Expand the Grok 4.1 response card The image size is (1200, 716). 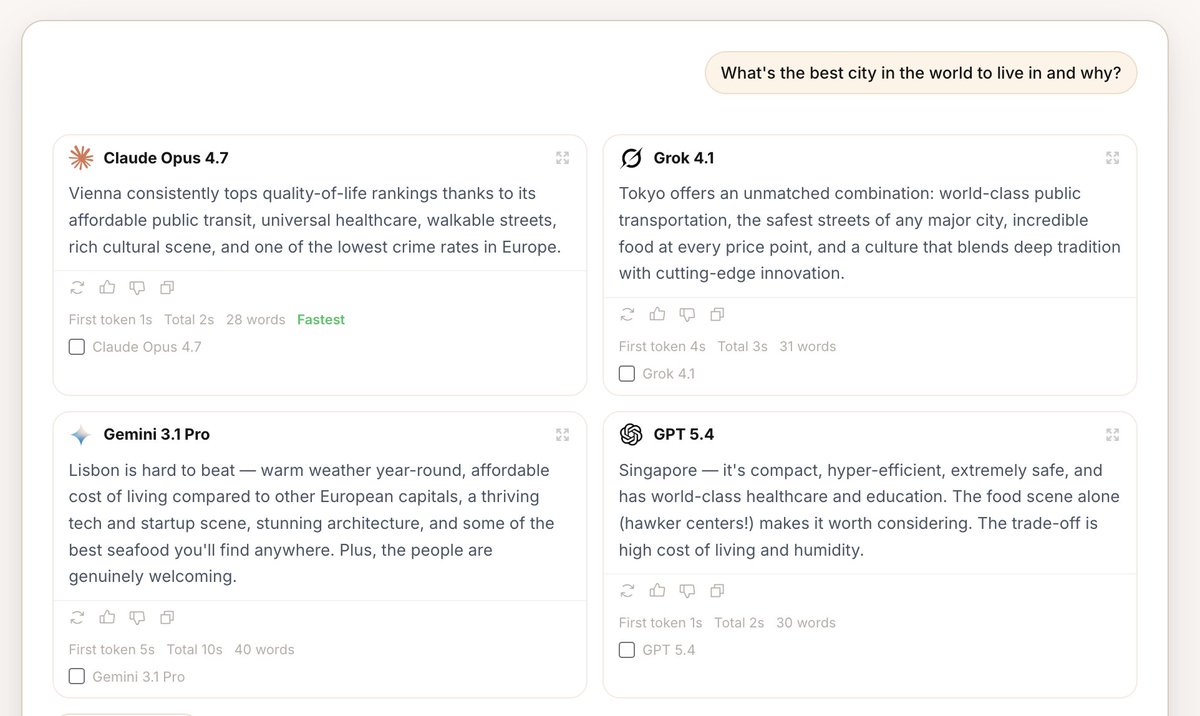[x=1112, y=158]
